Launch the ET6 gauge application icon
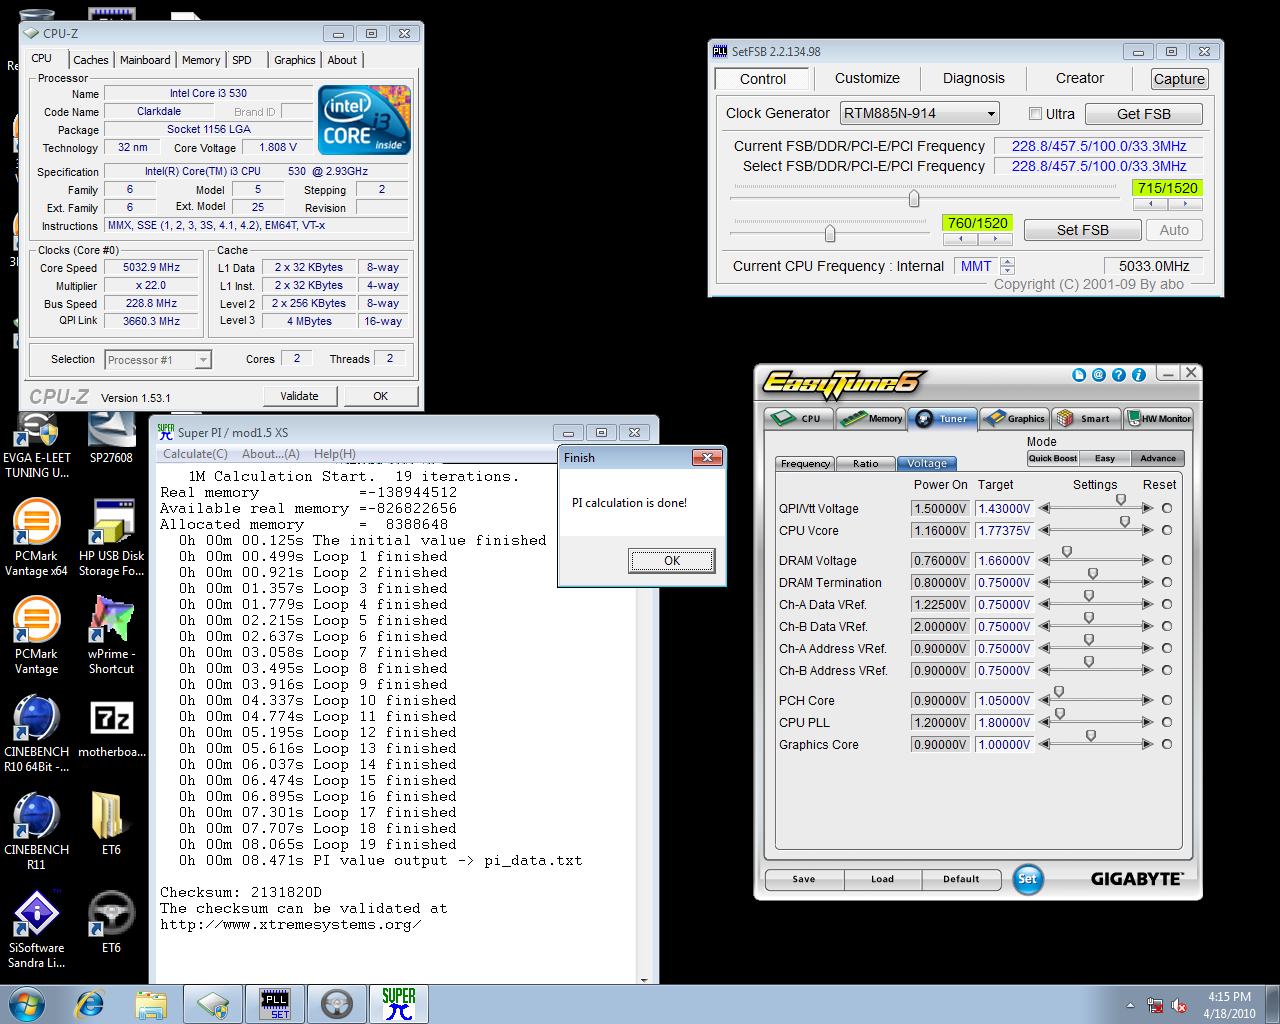 click(111, 921)
